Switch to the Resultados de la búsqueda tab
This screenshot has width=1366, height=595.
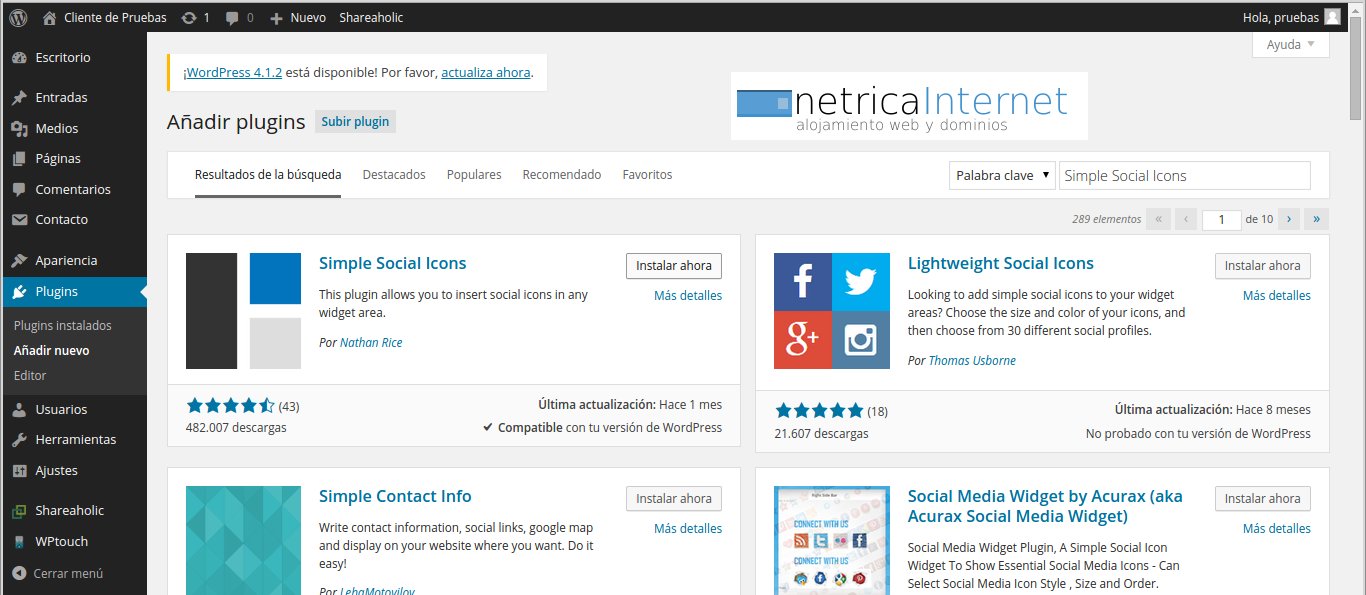268,175
